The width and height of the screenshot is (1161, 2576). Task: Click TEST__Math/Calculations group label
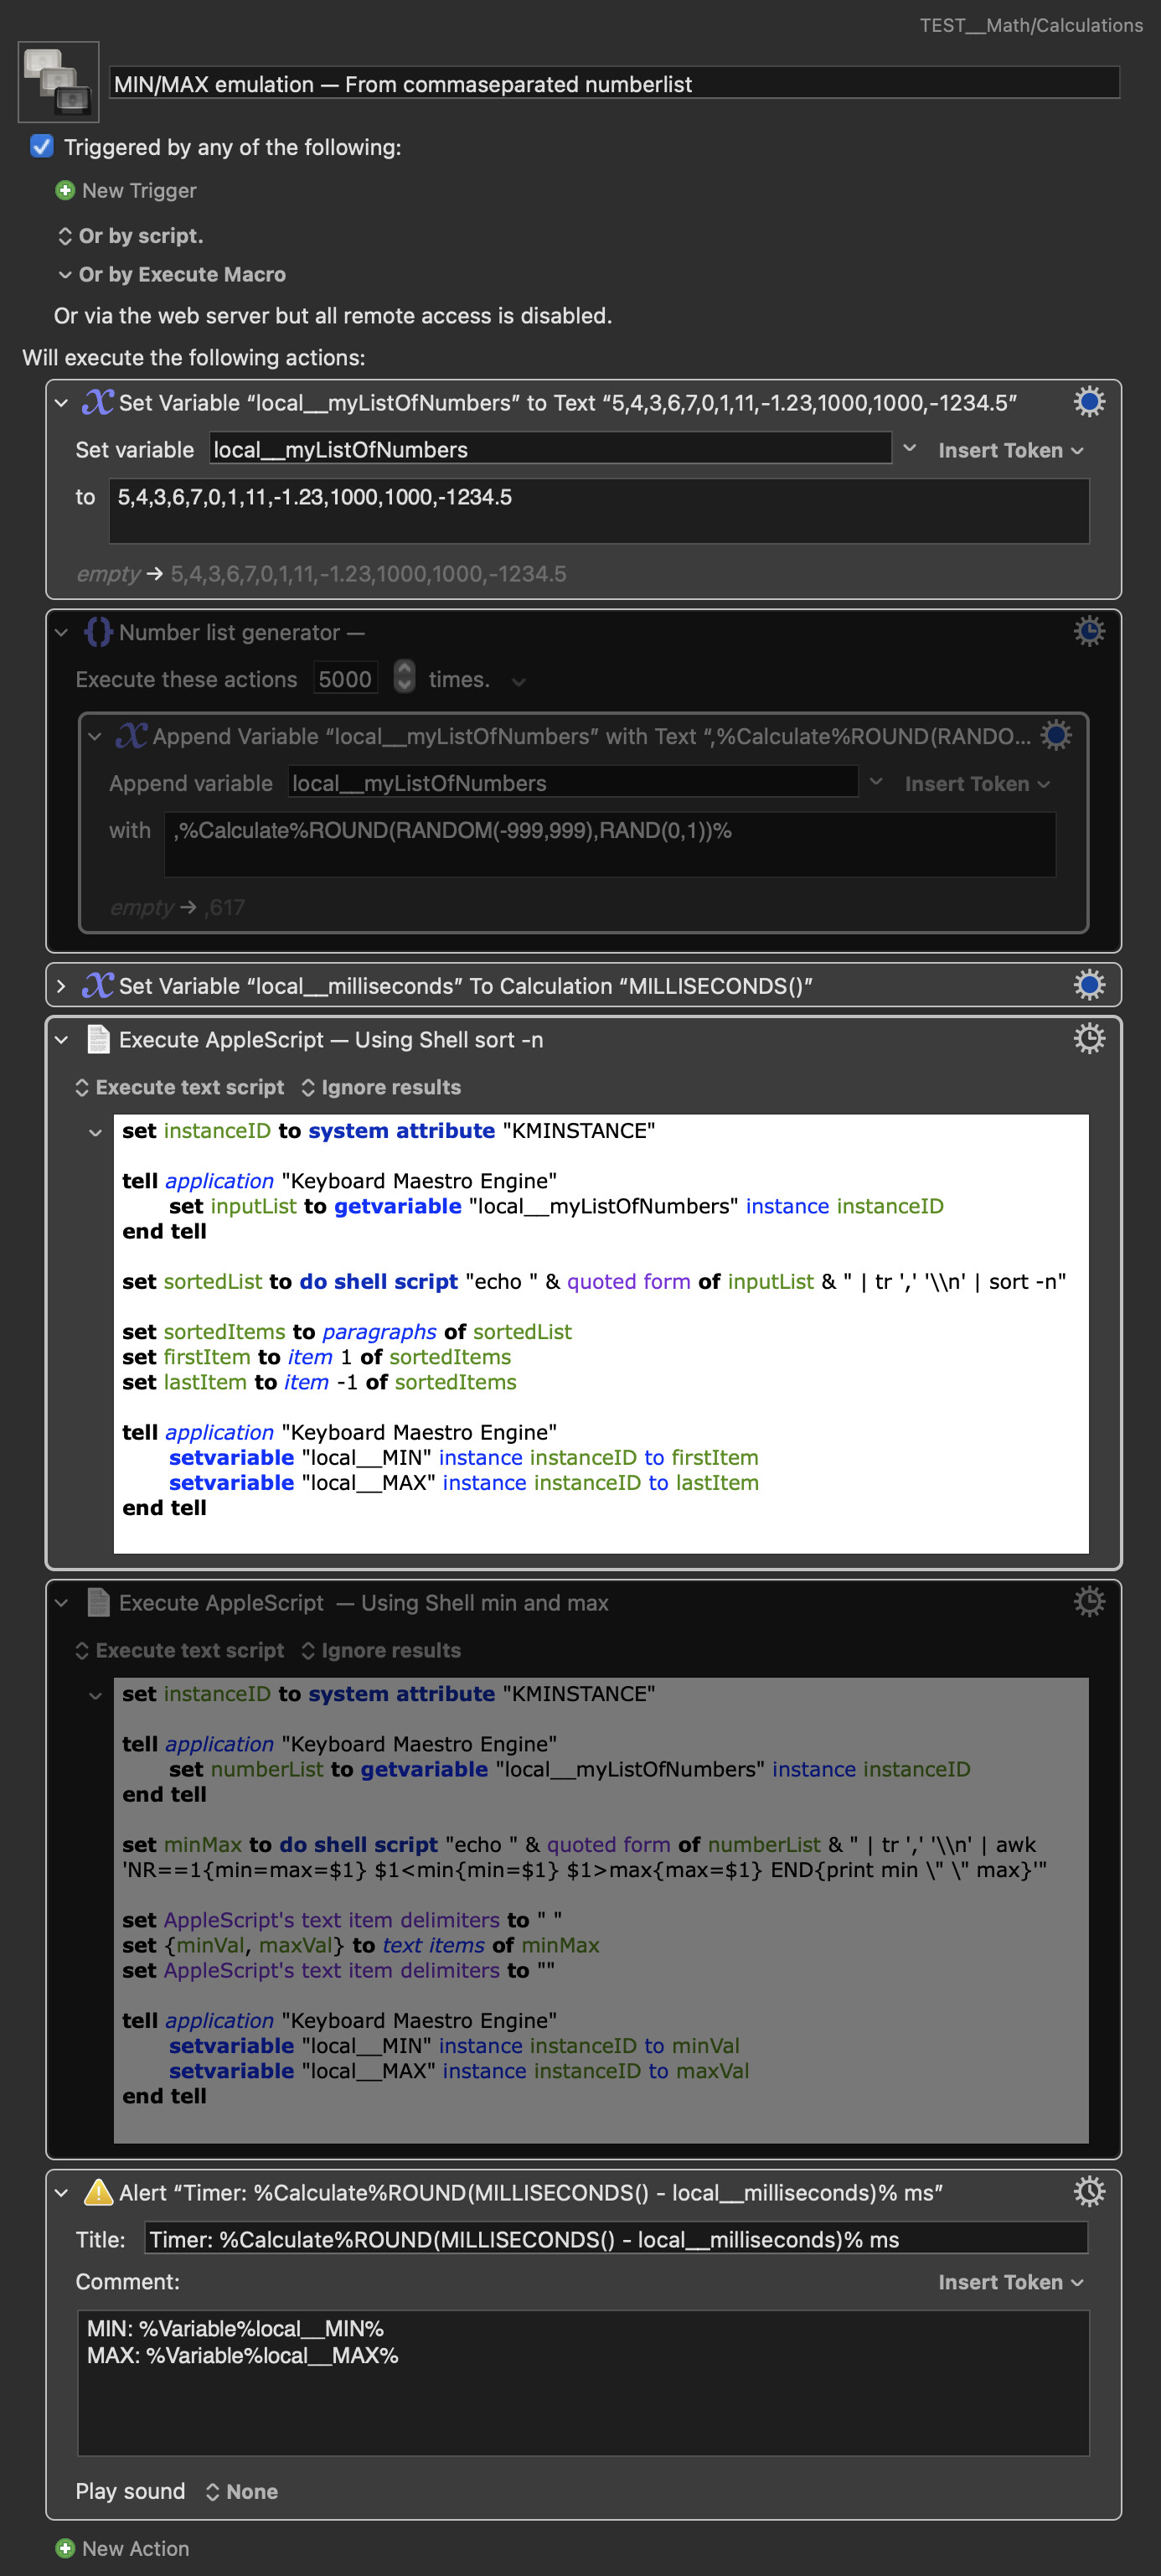click(1031, 25)
